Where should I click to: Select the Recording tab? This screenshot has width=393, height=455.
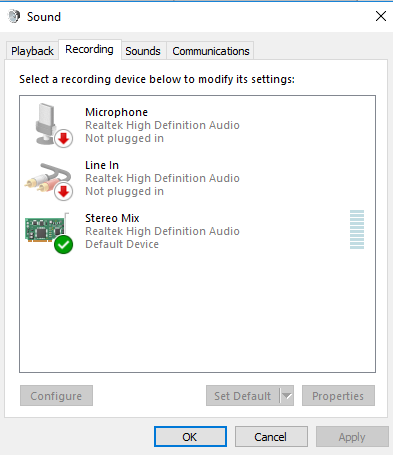click(x=89, y=49)
